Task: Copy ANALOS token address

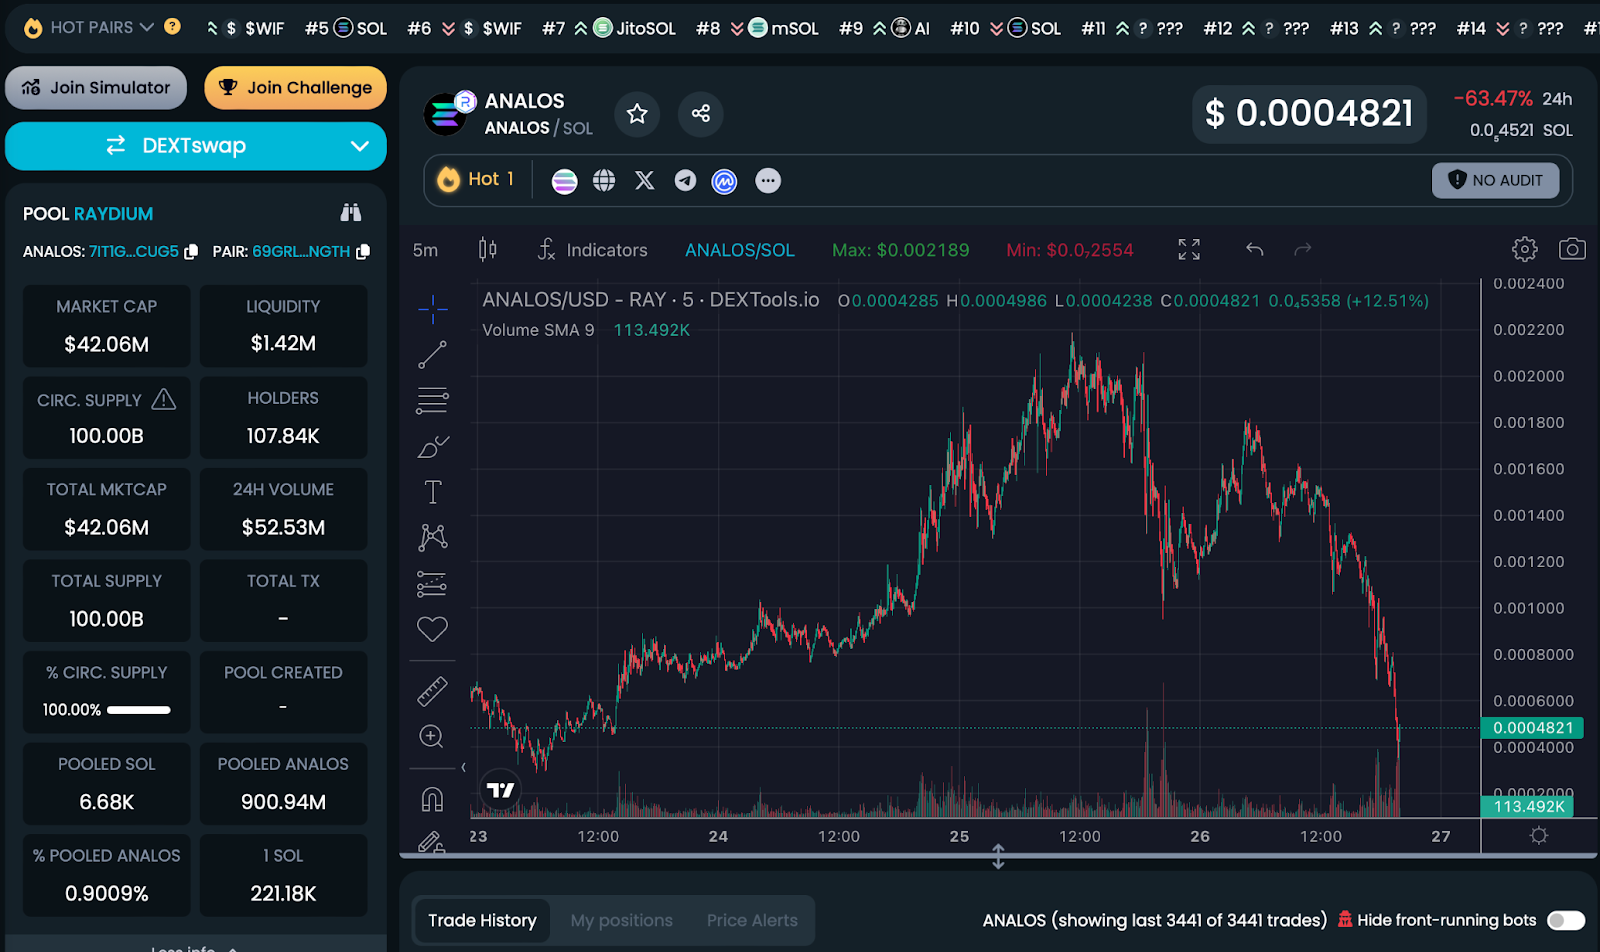Action: 191,252
